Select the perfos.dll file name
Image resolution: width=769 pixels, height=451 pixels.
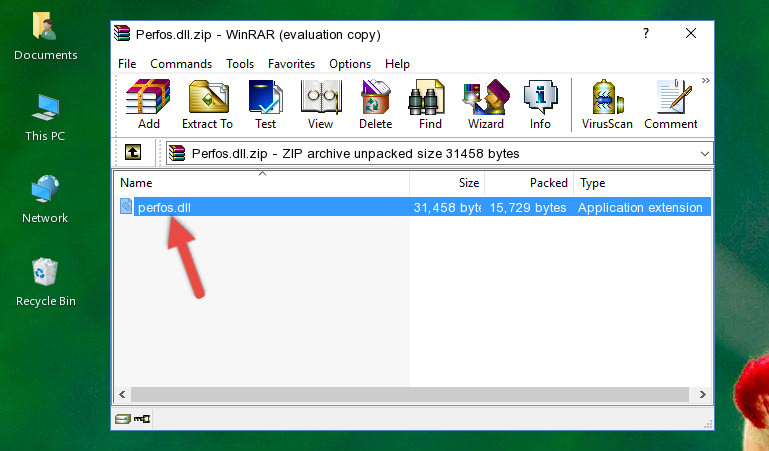tap(164, 207)
